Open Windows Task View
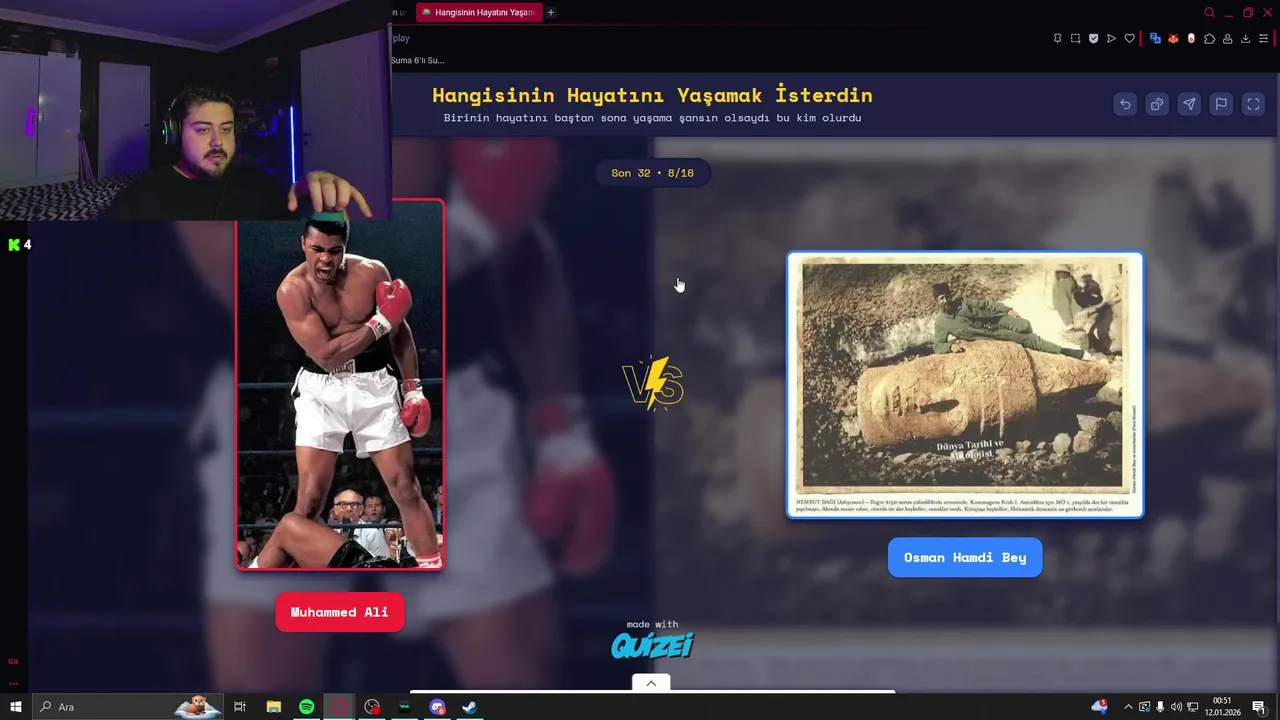This screenshot has width=1280, height=720. coord(240,706)
